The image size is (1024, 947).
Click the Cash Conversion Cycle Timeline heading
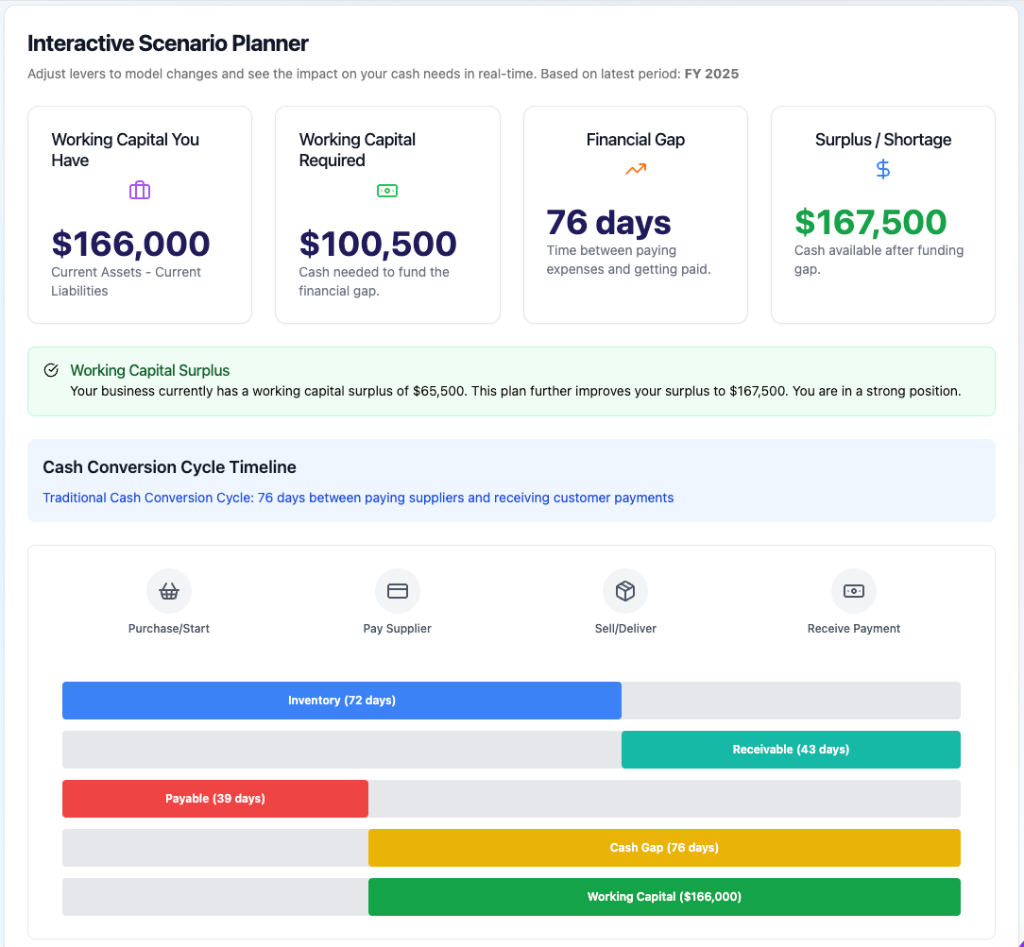pos(169,467)
